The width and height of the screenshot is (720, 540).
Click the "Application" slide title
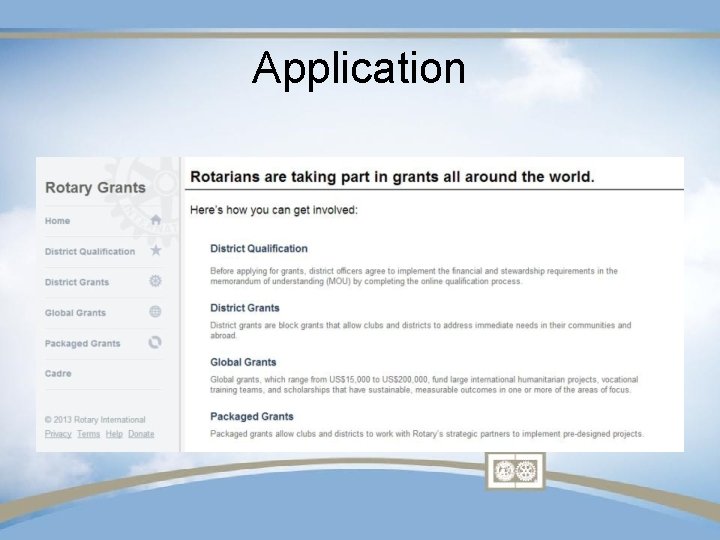pyautogui.click(x=359, y=69)
